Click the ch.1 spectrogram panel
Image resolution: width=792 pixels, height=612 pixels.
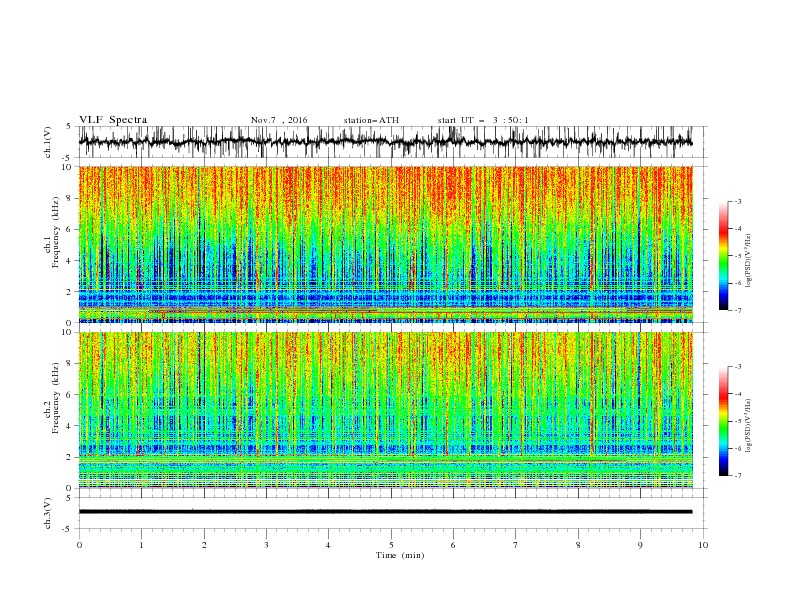[385, 244]
